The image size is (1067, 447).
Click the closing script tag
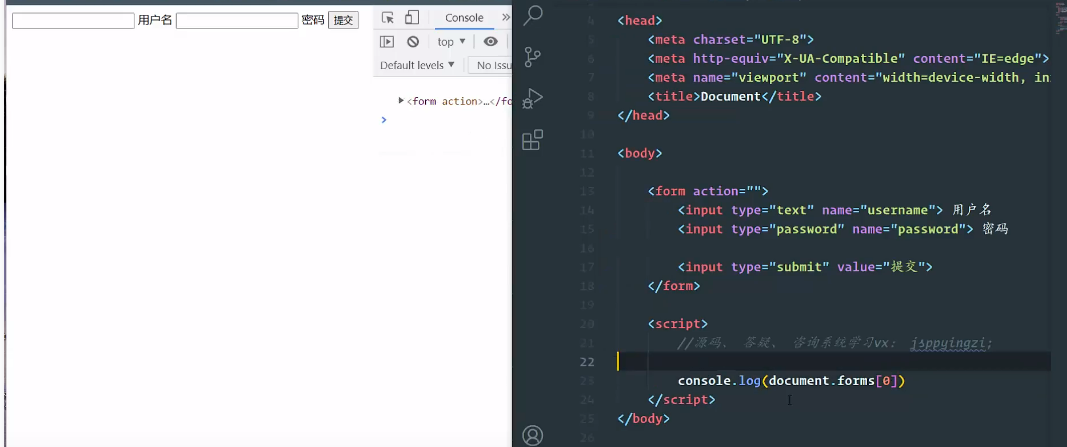pos(682,400)
